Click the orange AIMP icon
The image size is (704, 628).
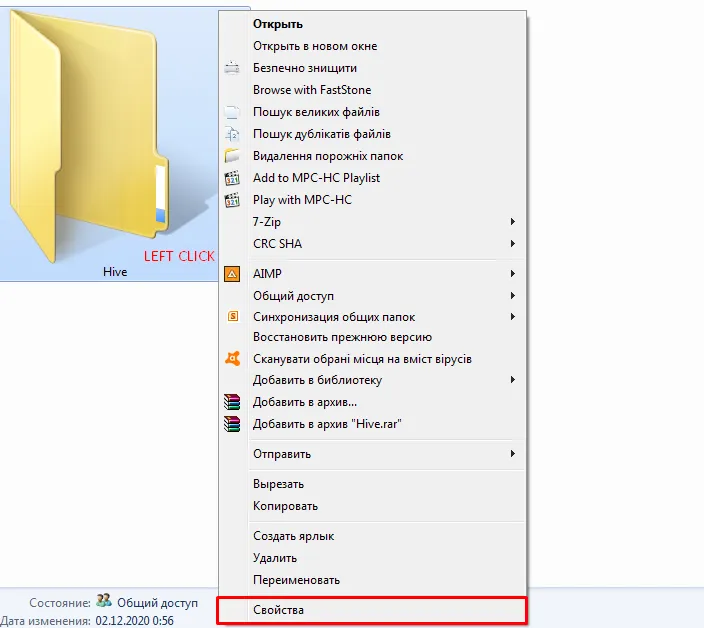(x=232, y=274)
